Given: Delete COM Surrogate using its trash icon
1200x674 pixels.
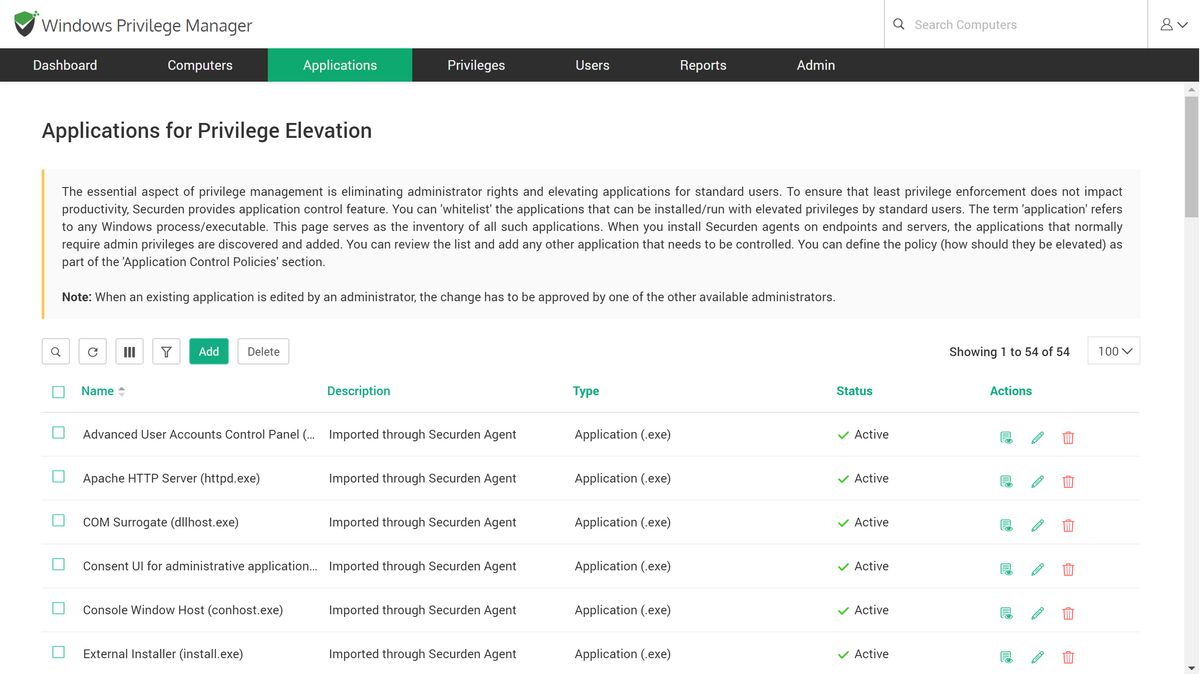Looking at the screenshot, I should 1068,525.
